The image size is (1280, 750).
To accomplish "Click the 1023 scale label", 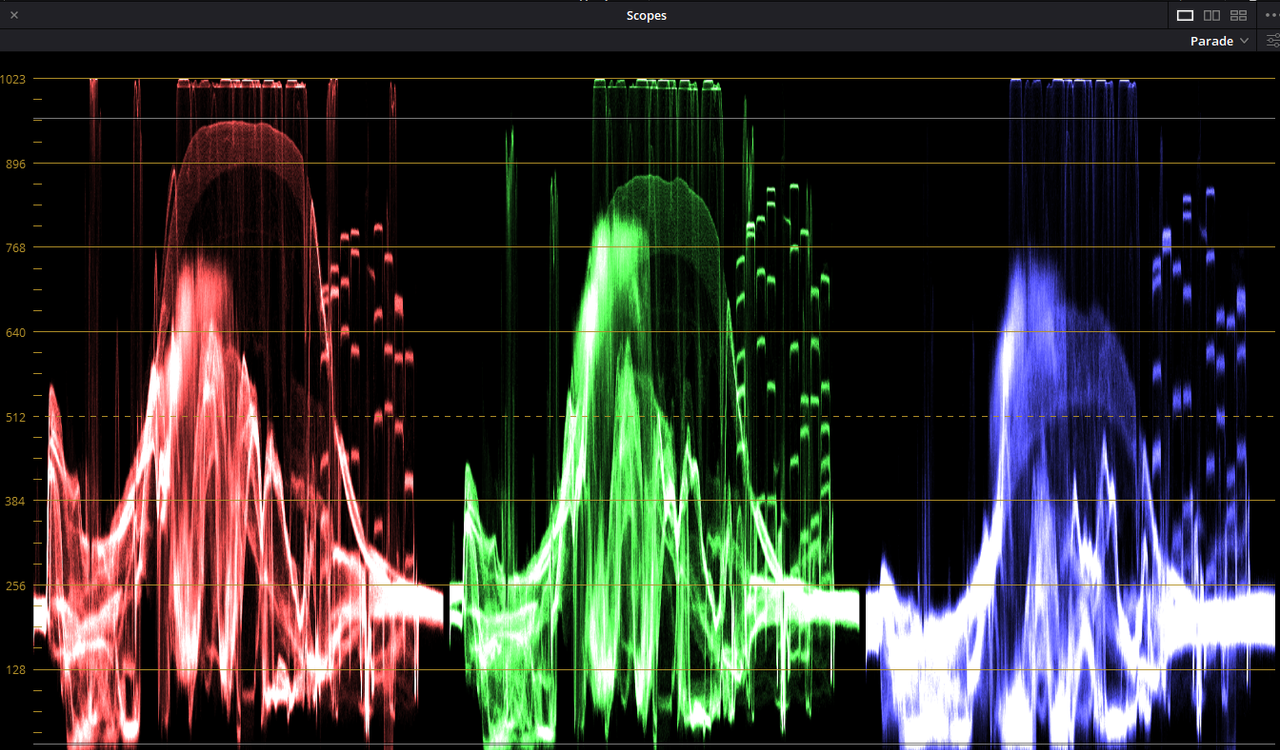I will [x=14, y=79].
